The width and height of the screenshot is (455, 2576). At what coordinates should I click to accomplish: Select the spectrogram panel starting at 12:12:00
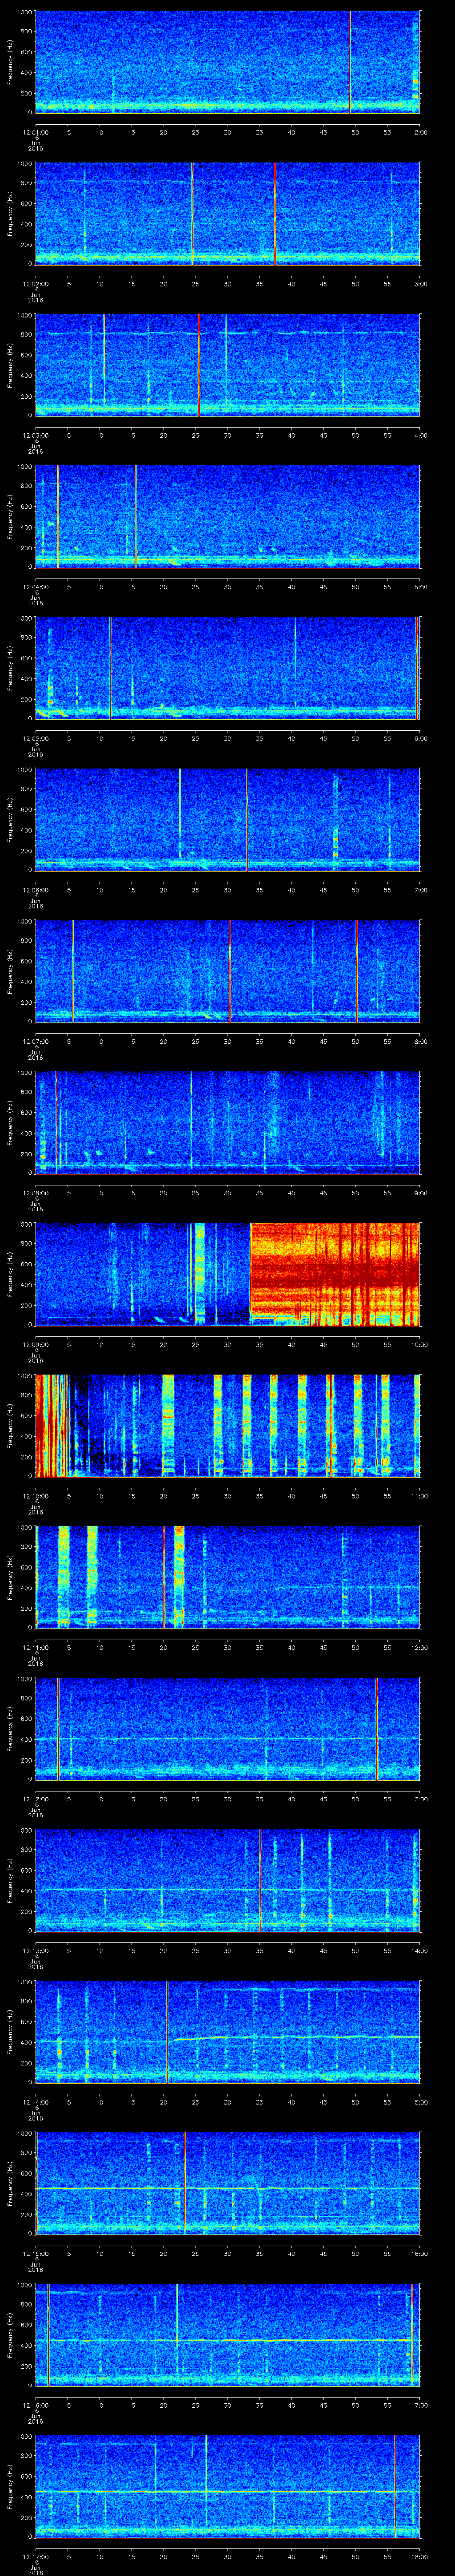click(228, 1729)
